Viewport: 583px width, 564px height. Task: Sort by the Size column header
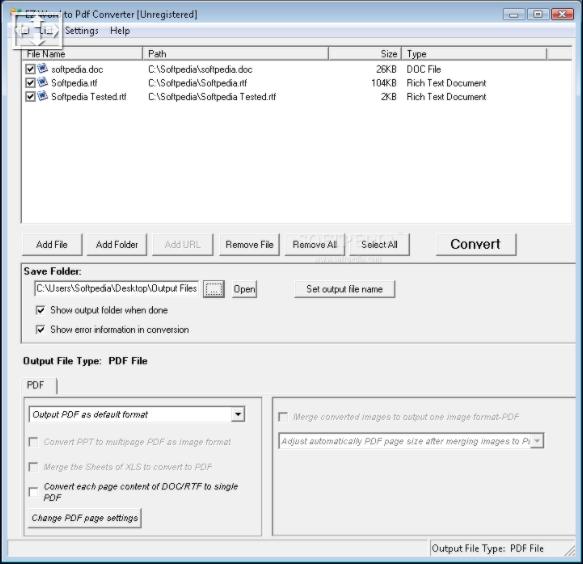coord(365,54)
